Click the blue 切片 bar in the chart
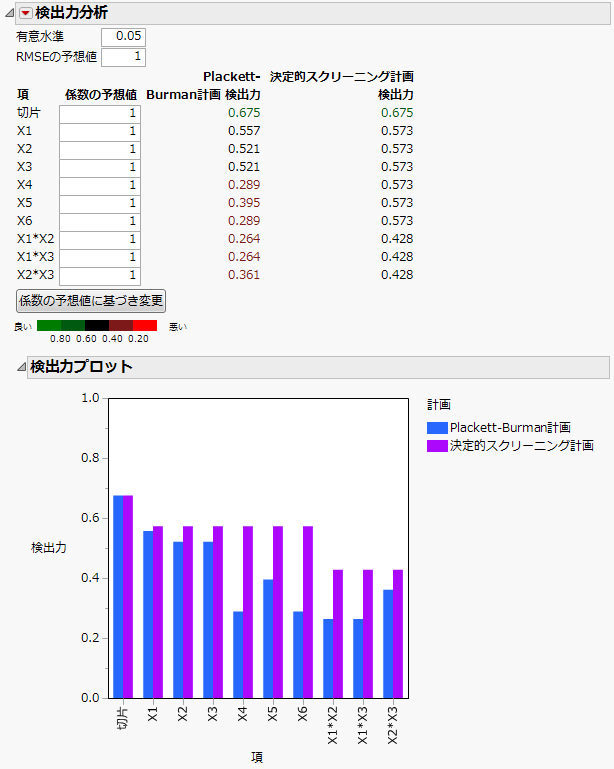This screenshot has height=769, width=614. click(118, 596)
